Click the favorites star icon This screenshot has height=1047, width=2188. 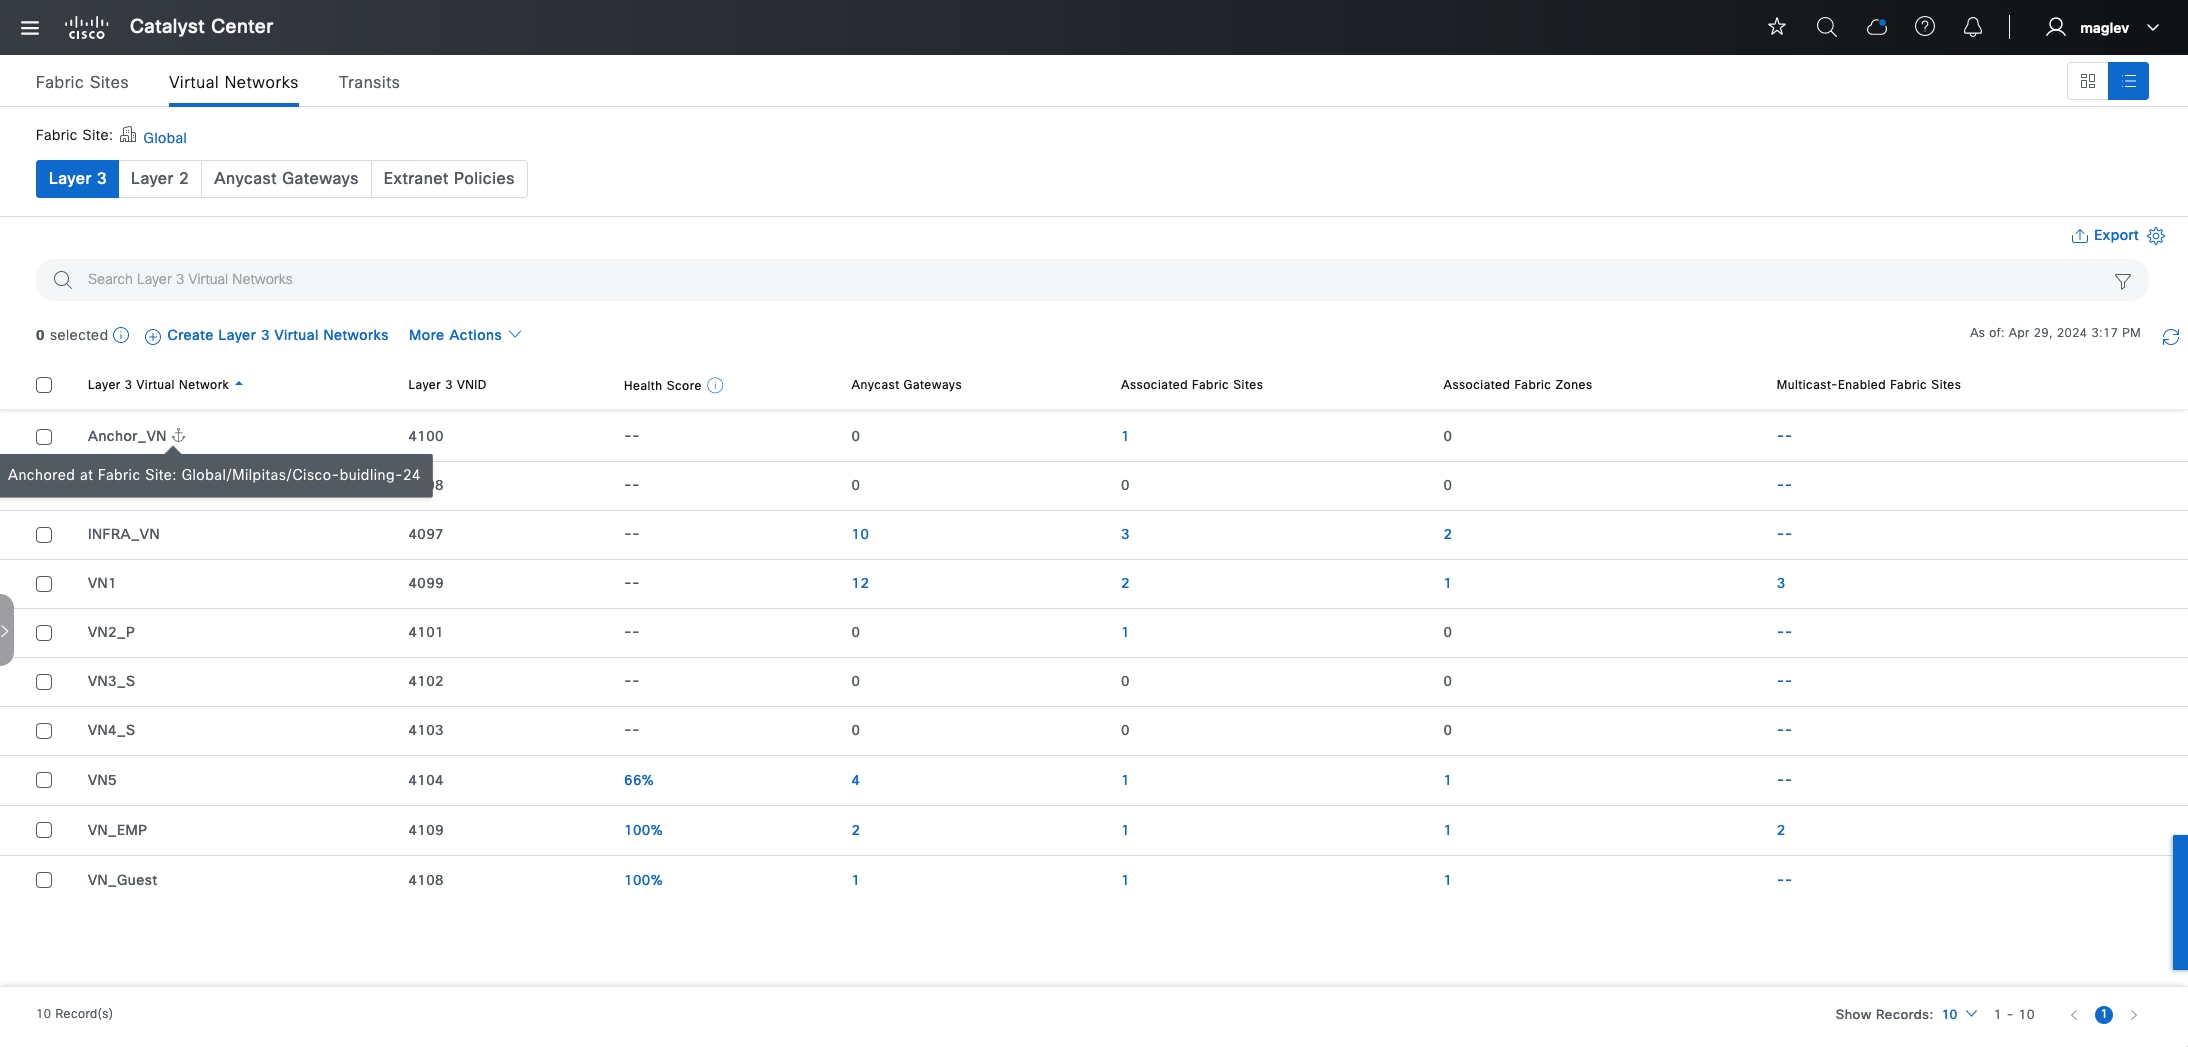pos(1776,27)
